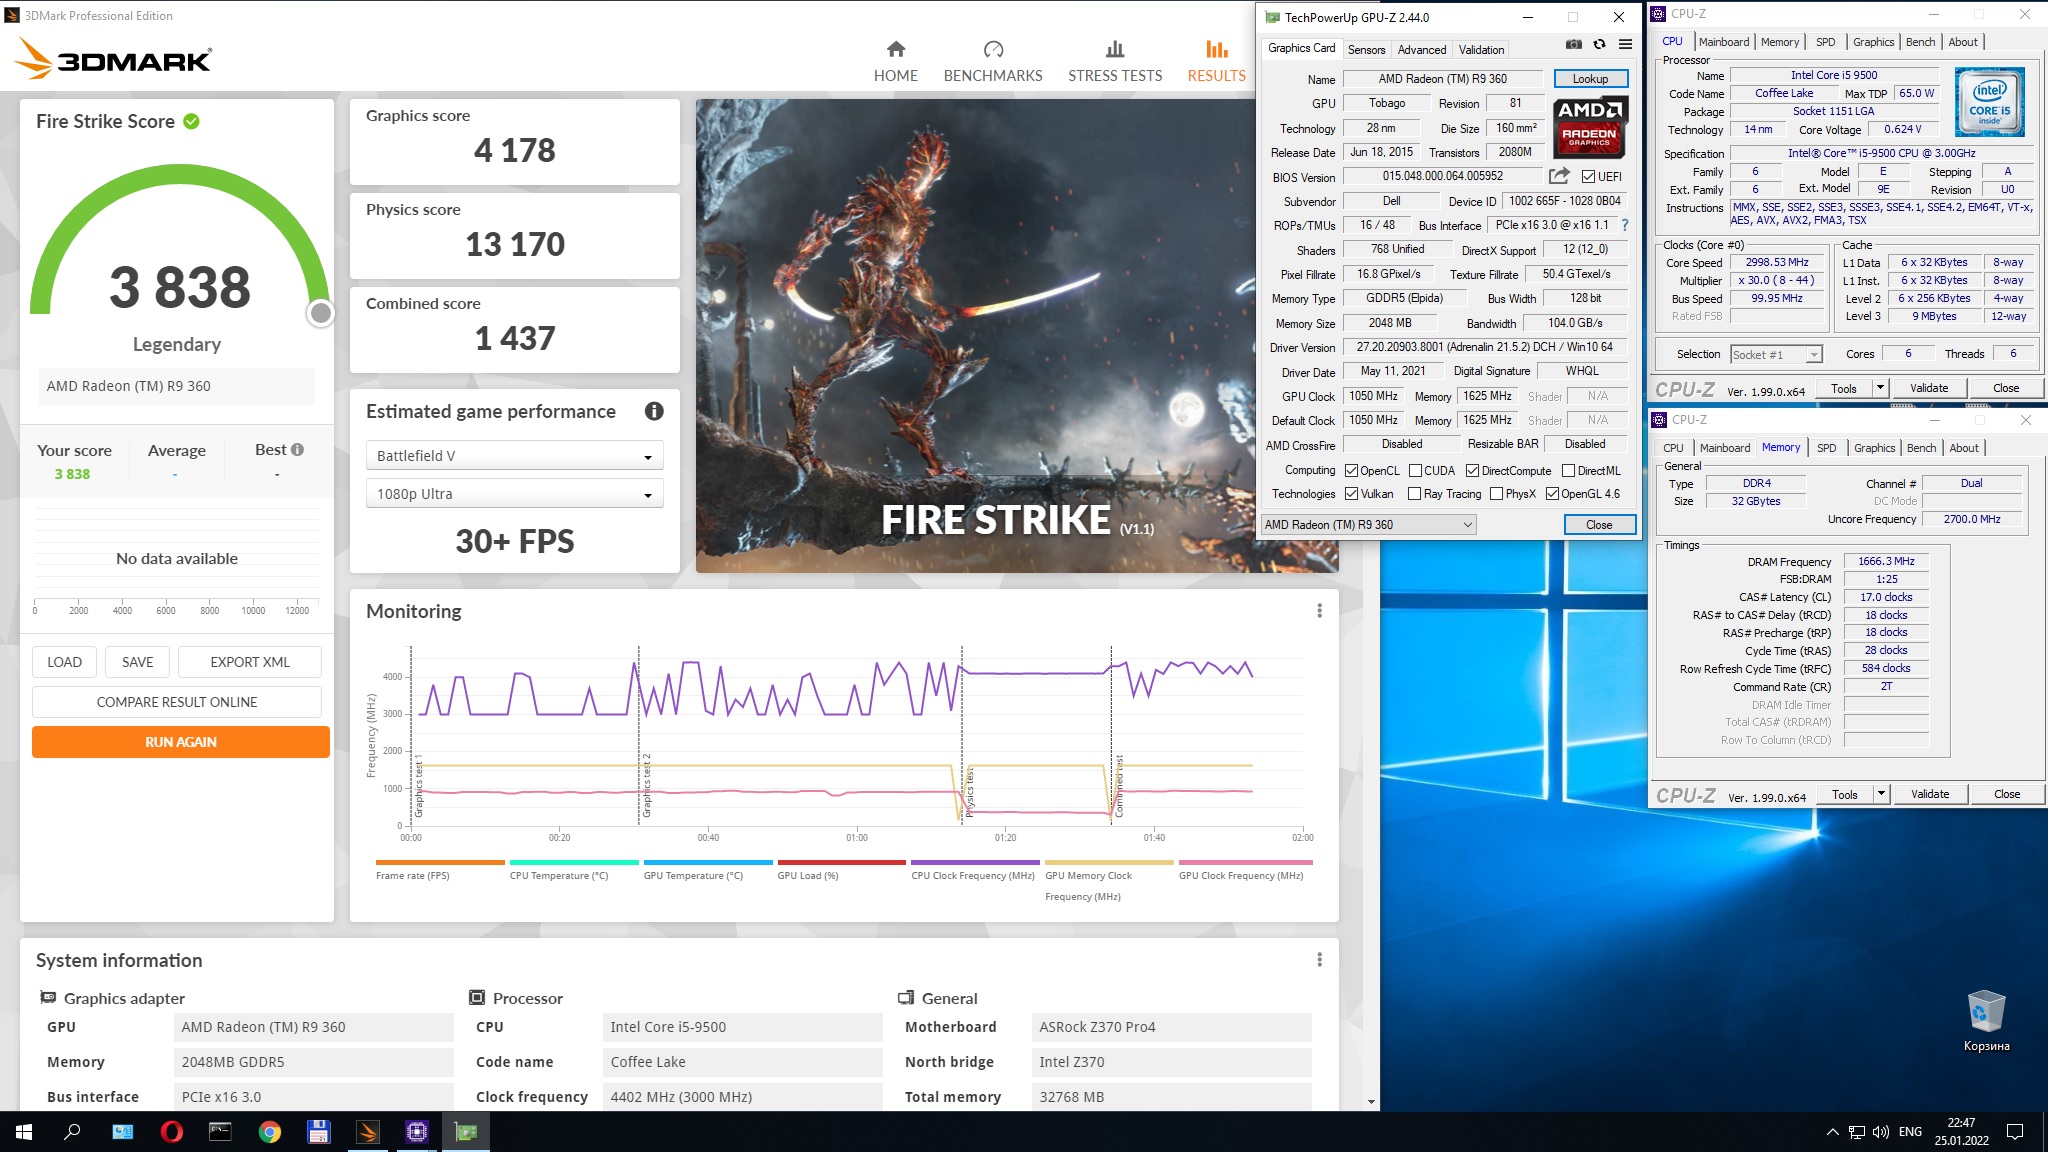Click the info icon beside Best score

point(297,450)
